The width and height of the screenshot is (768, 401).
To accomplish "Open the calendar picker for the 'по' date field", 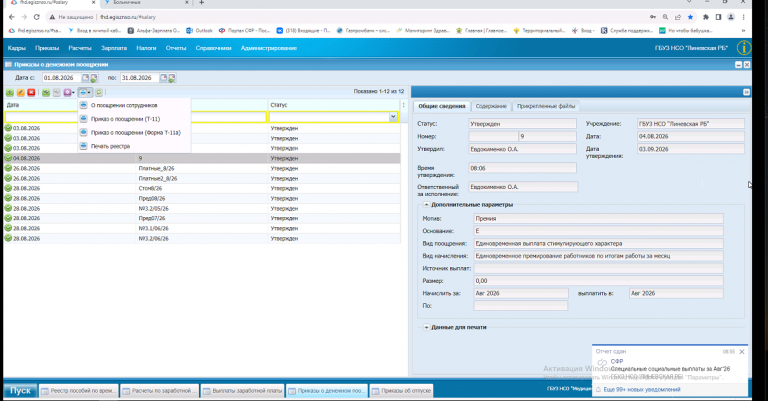I will click(164, 78).
